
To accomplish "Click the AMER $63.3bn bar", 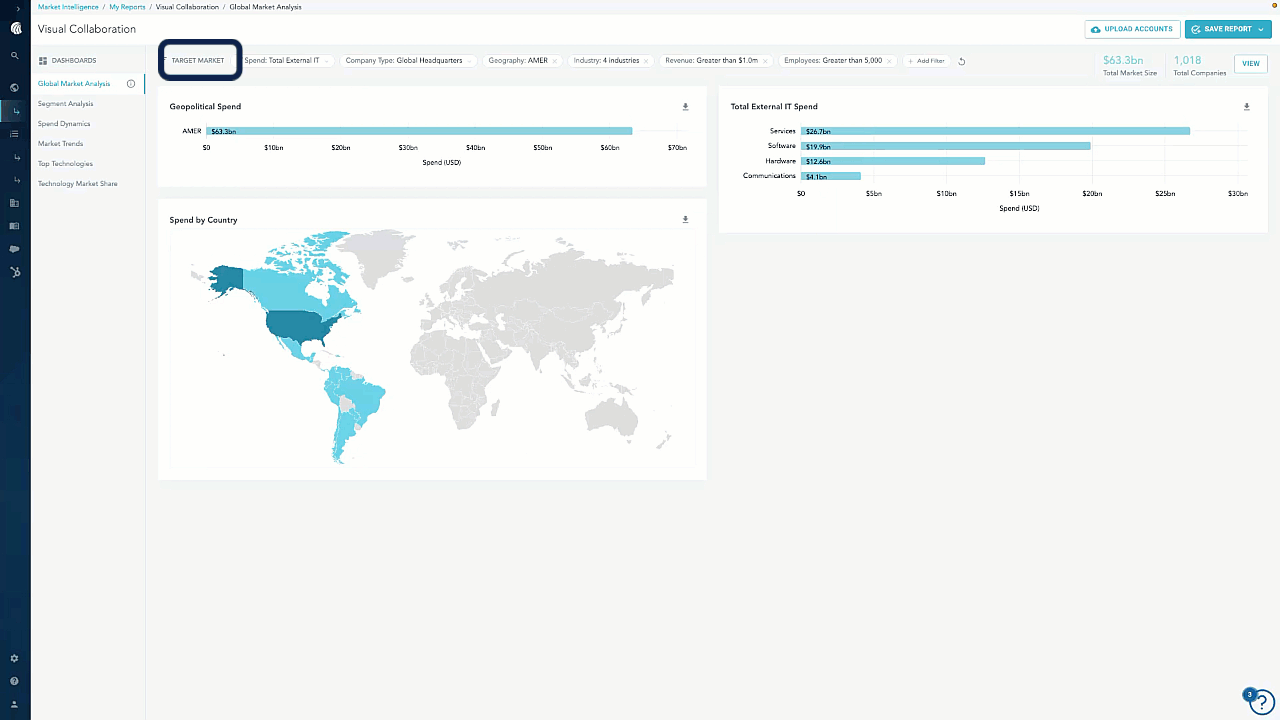I will point(419,131).
